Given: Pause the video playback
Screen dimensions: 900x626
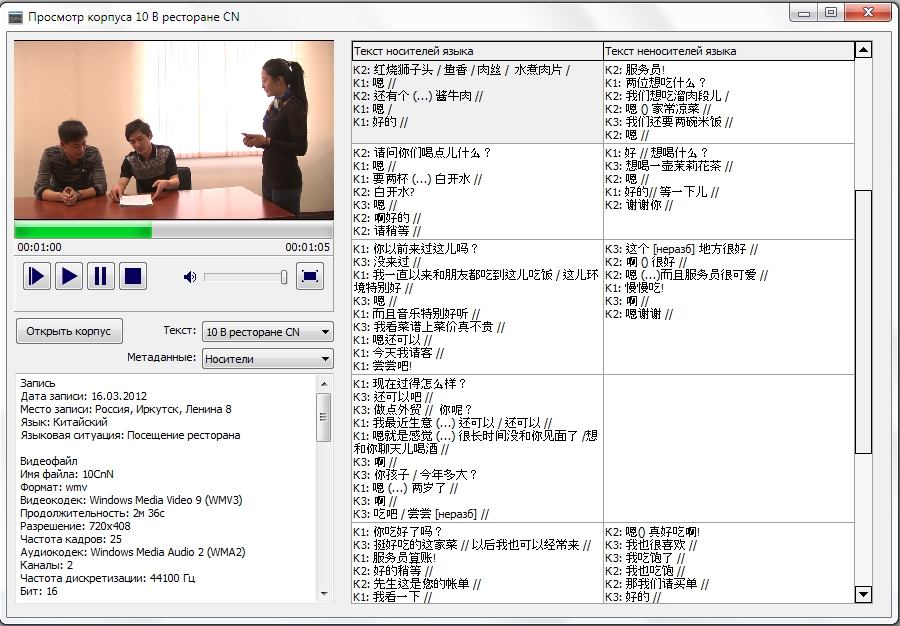Looking at the screenshot, I should (101, 276).
